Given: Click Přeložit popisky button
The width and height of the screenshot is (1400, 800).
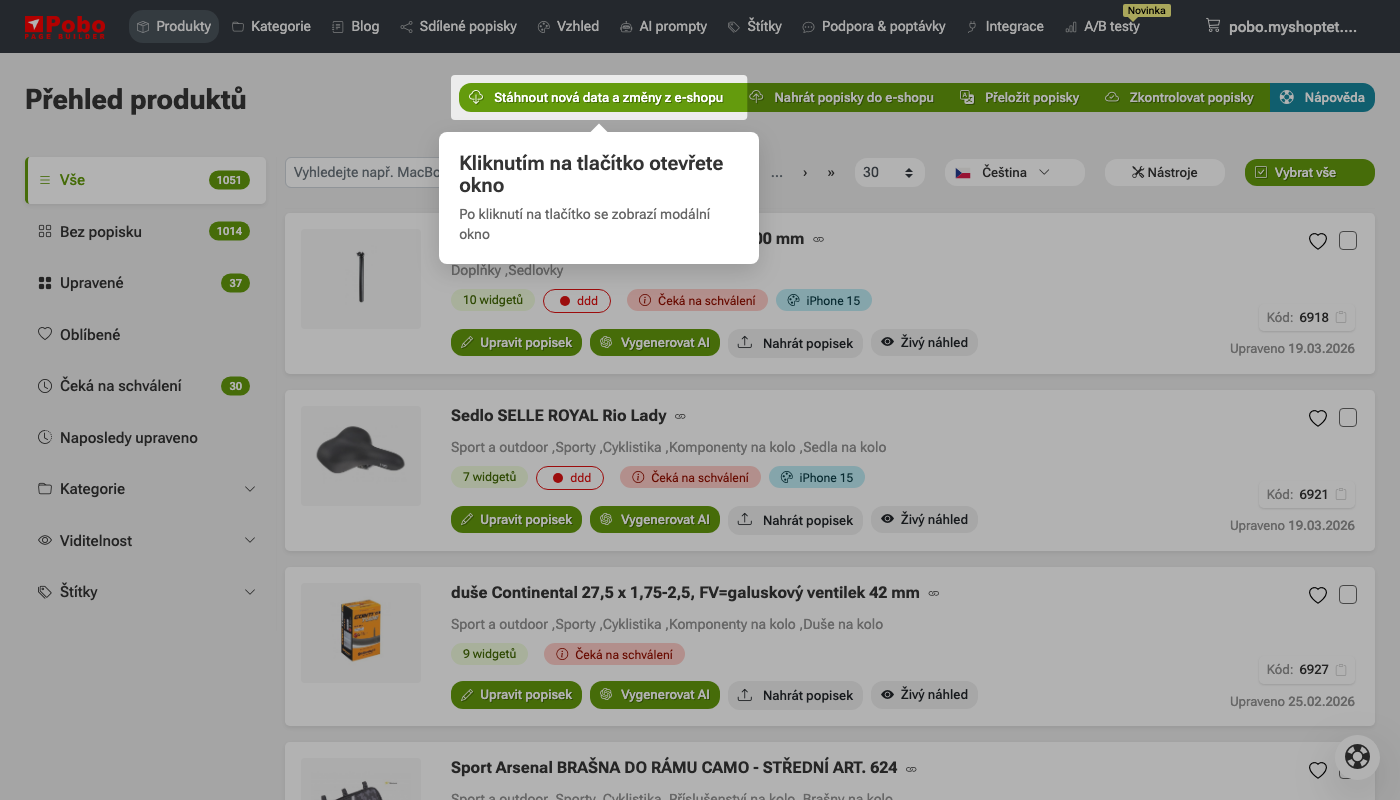Looking at the screenshot, I should (1020, 97).
